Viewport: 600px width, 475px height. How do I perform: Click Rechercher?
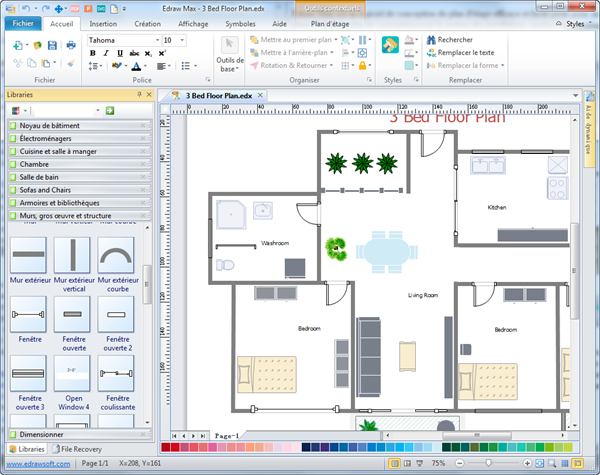point(450,40)
